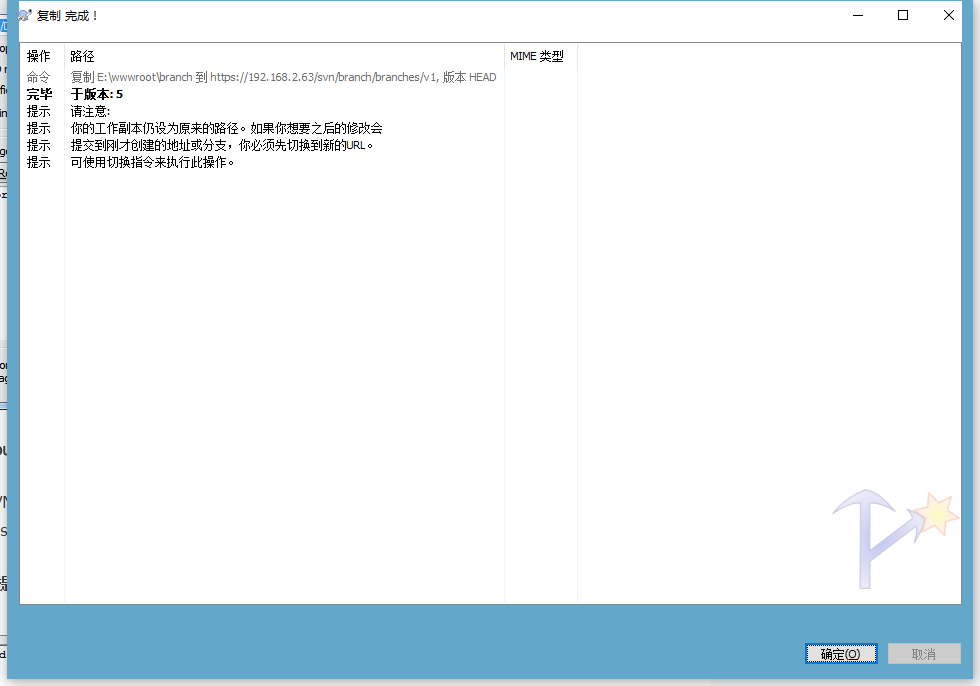Click the 完毕 cell in 操作 column
980x686 pixels.
point(39,94)
